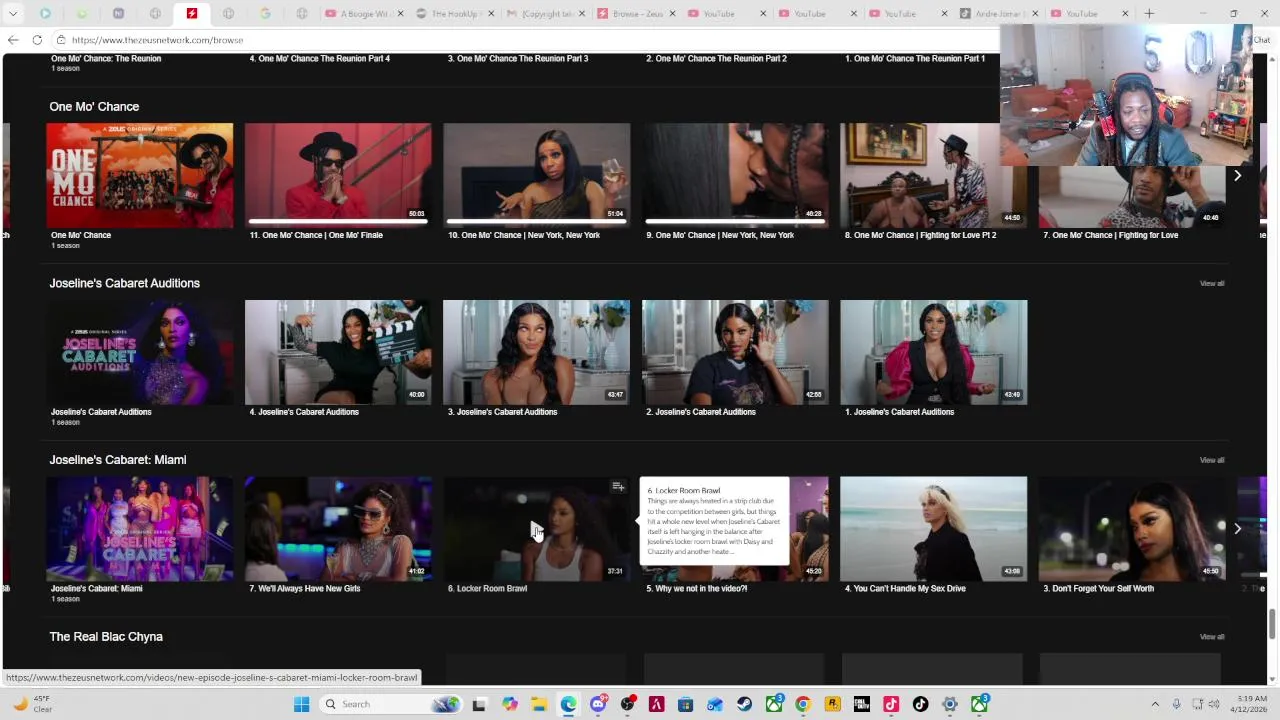Open the weather widget showing 45°F
This screenshot has width=1280, height=720.
pyautogui.click(x=32, y=704)
